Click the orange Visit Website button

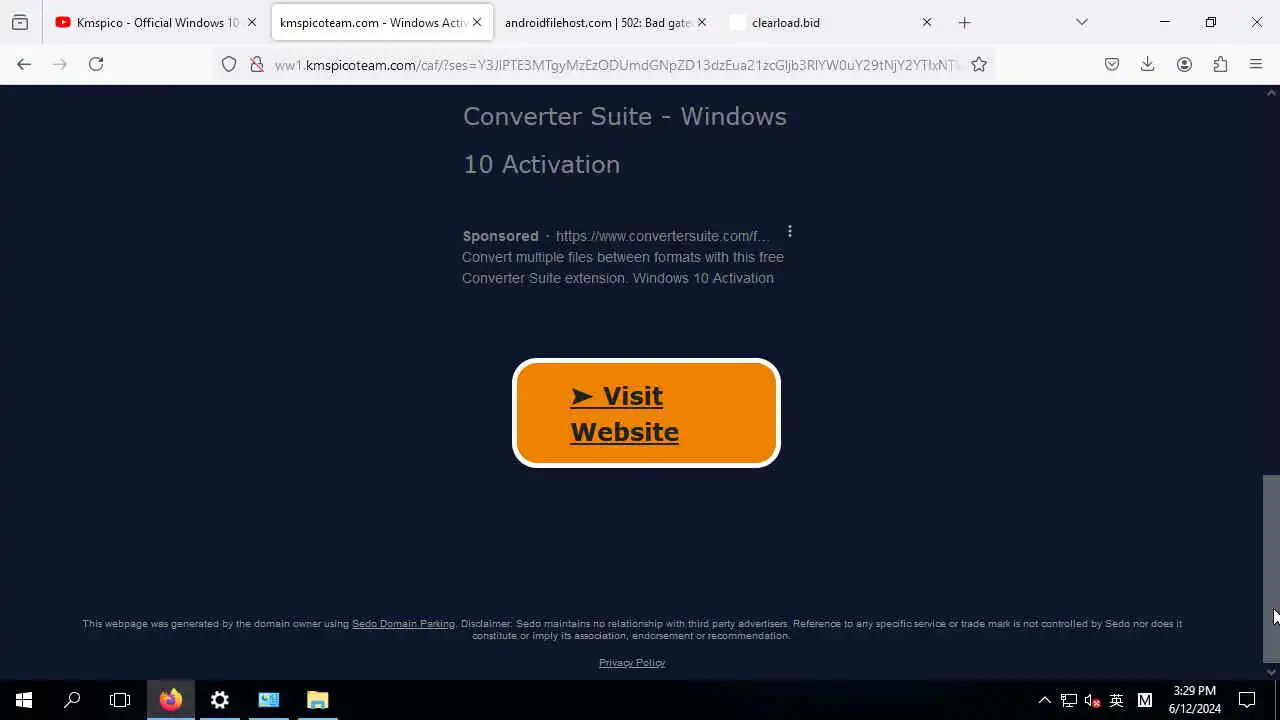(x=646, y=413)
